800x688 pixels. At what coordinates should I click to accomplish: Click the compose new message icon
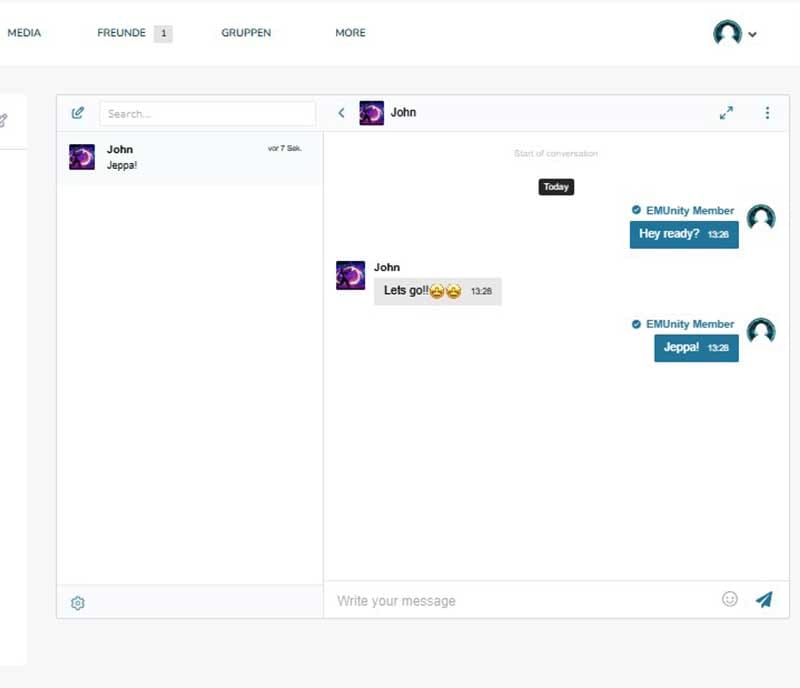(x=78, y=113)
